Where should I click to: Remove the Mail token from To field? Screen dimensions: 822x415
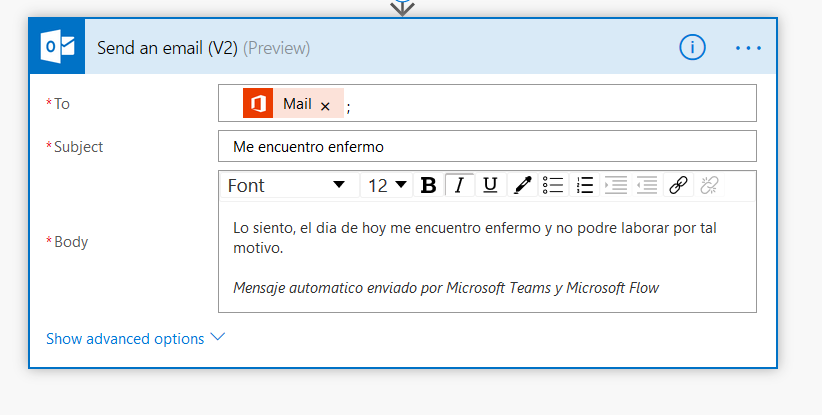(x=325, y=105)
